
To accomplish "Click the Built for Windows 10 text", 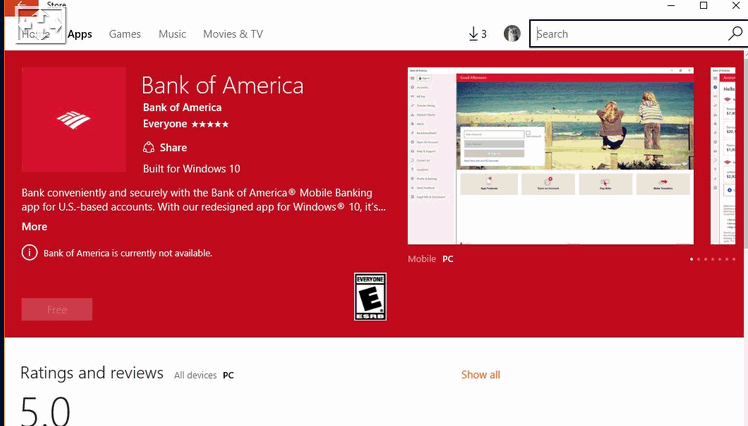I will click(x=191, y=169).
